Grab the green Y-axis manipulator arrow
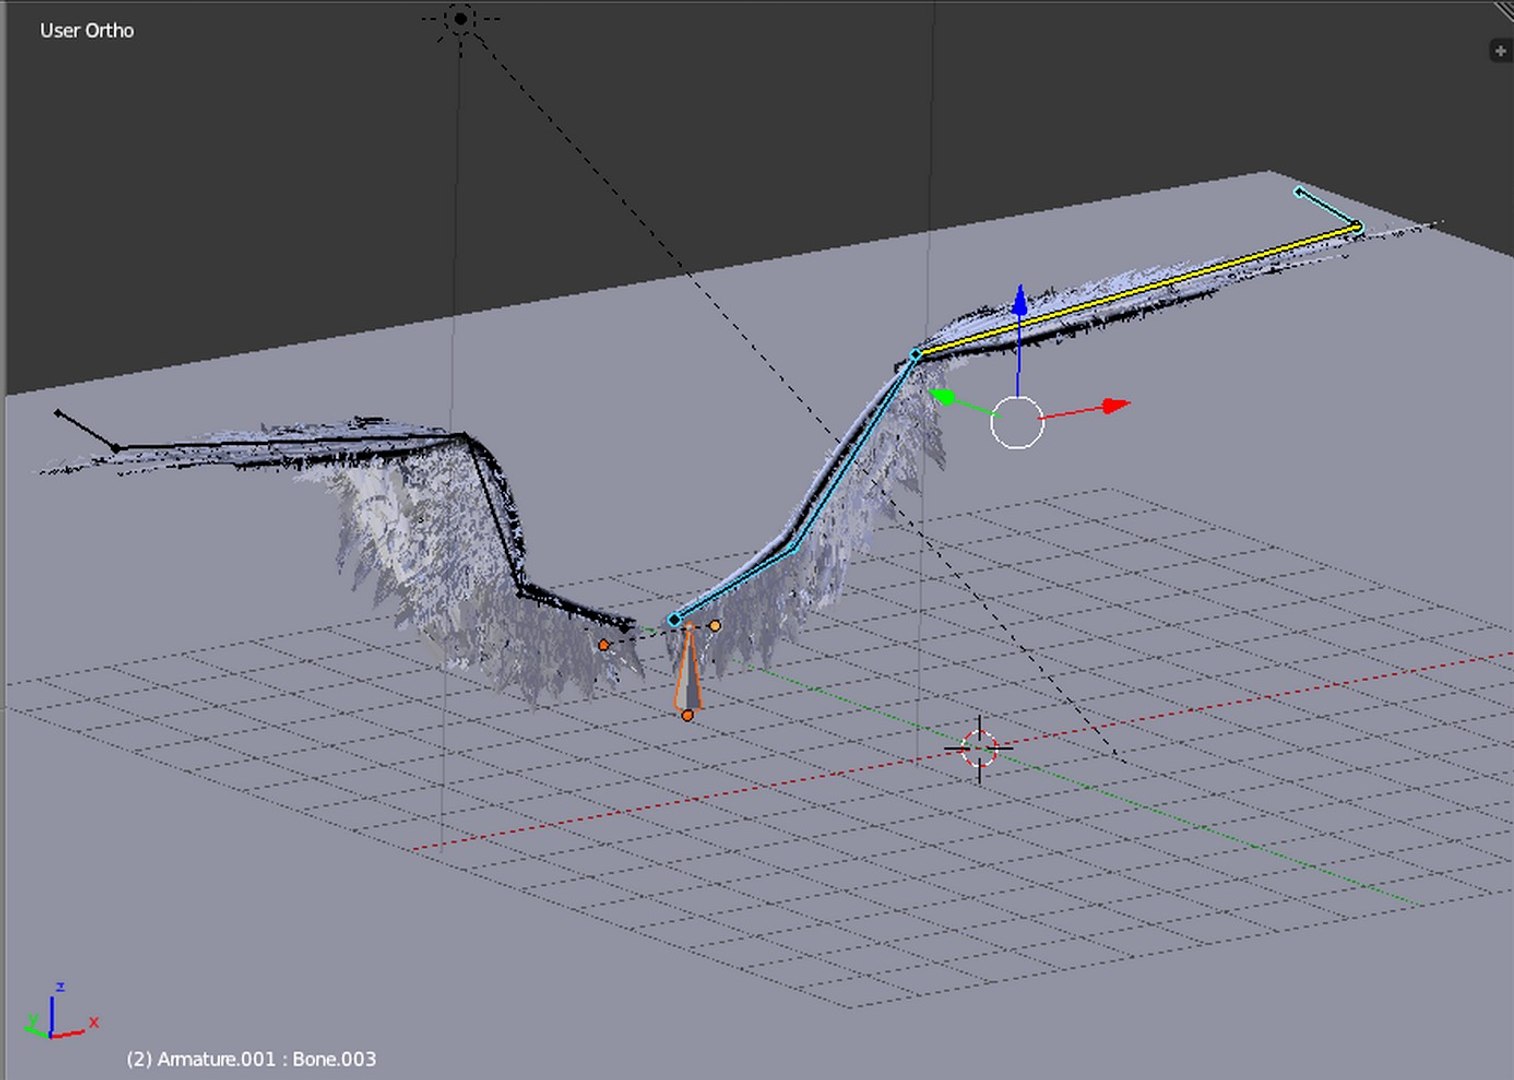The width and height of the screenshot is (1514, 1080). click(x=942, y=397)
